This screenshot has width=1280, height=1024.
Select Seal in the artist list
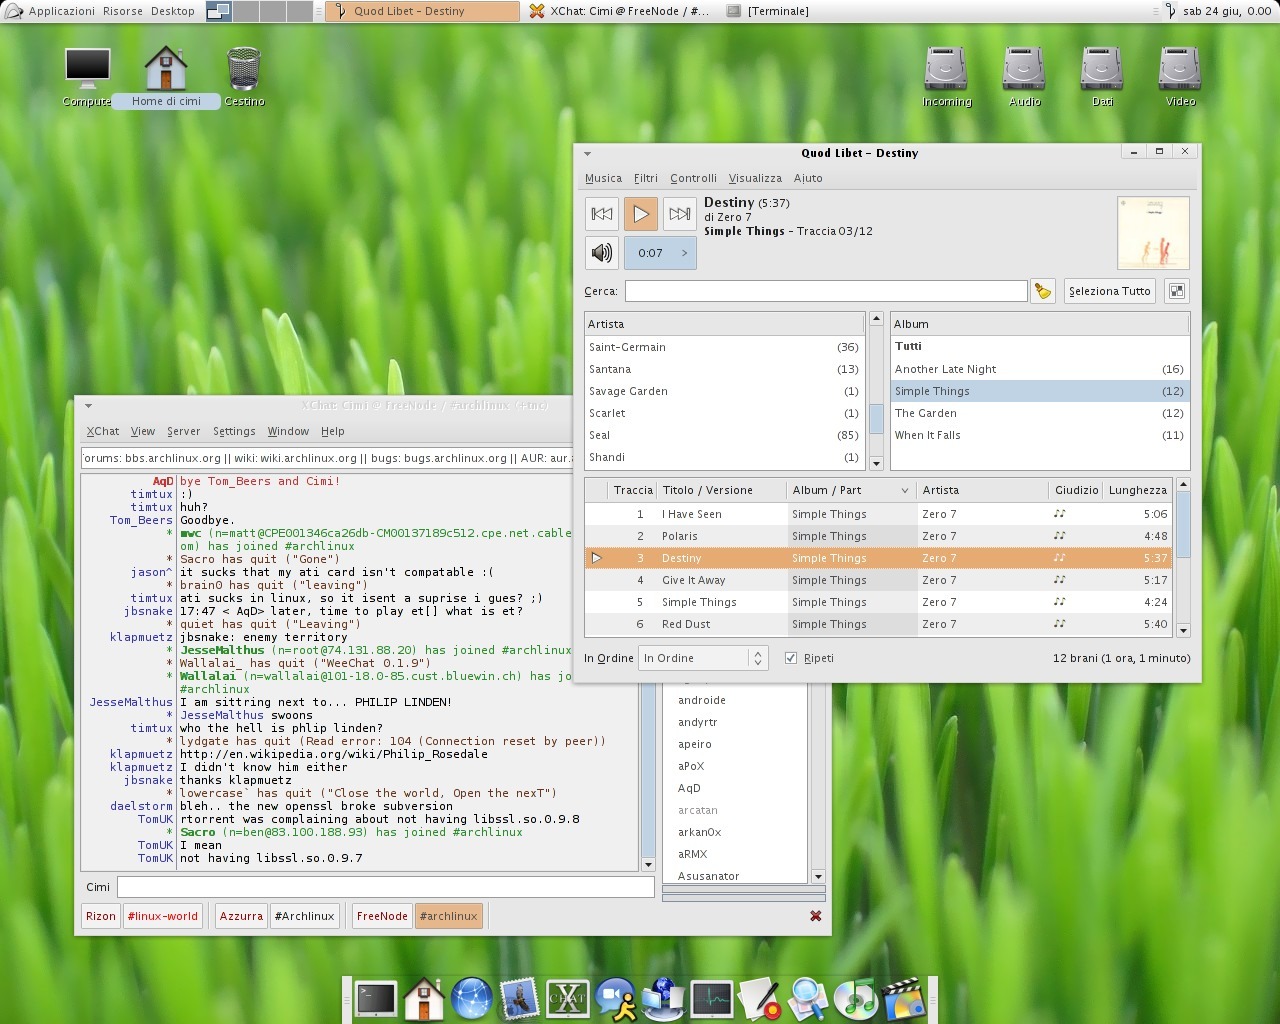click(x=725, y=435)
